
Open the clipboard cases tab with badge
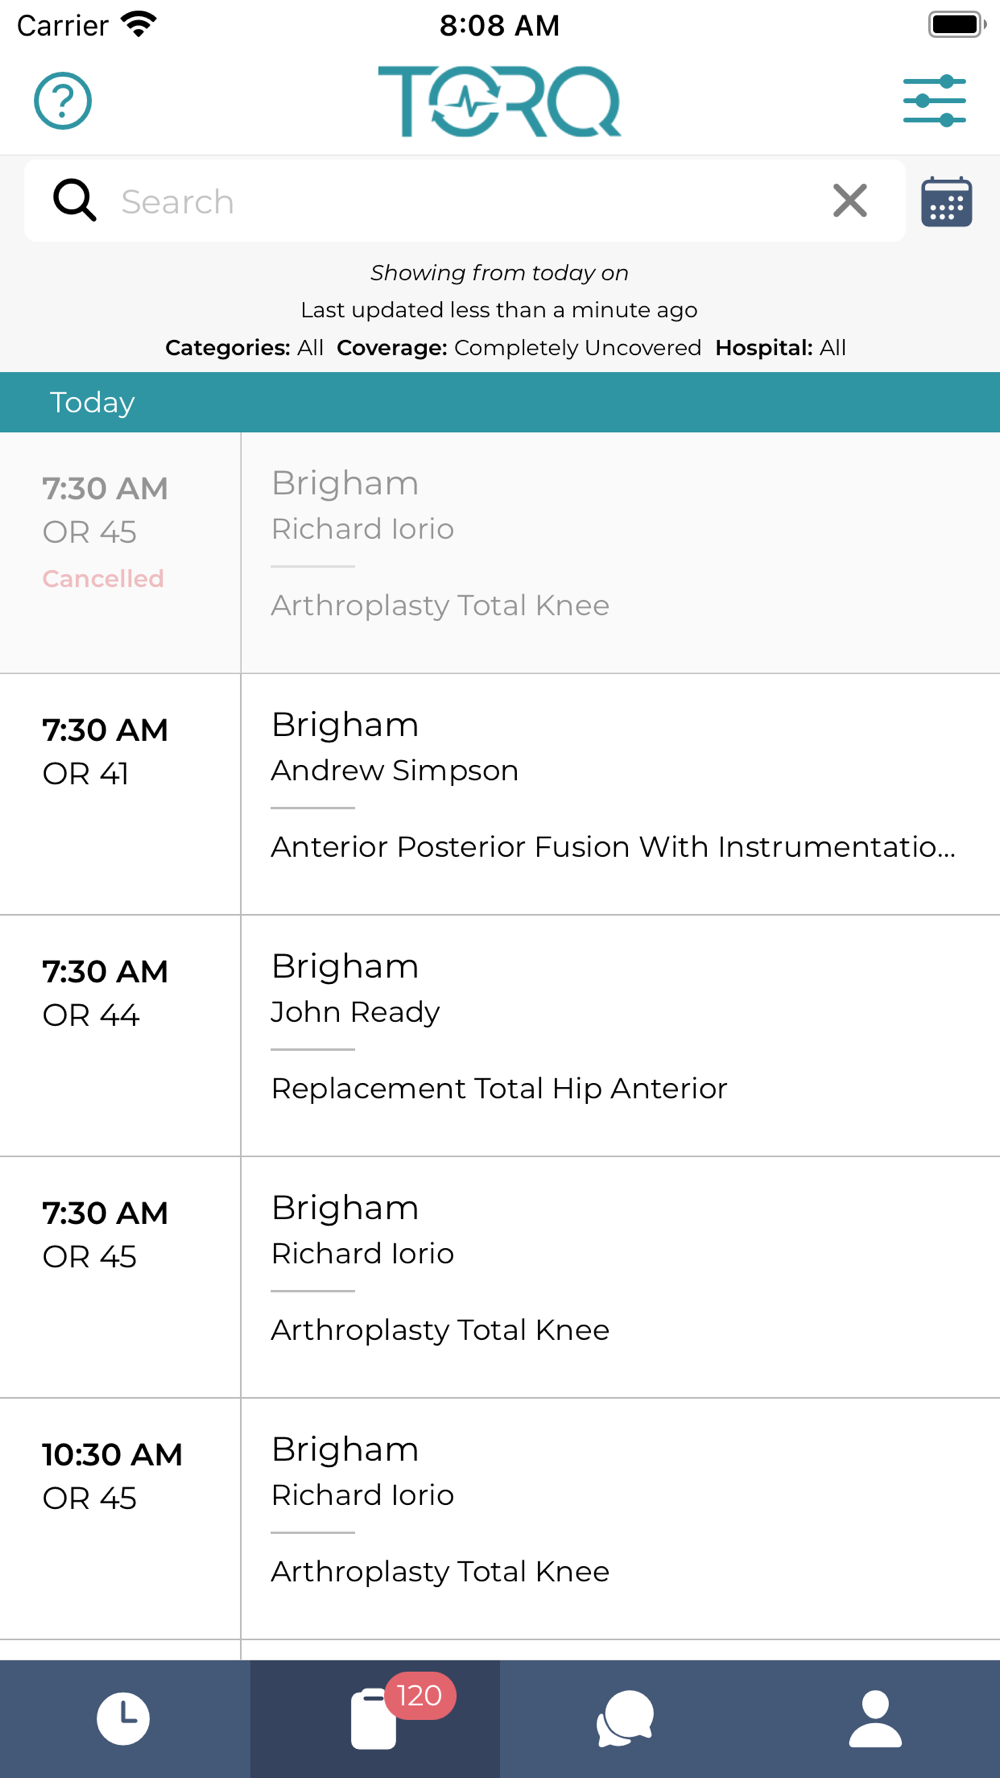pos(375,1719)
